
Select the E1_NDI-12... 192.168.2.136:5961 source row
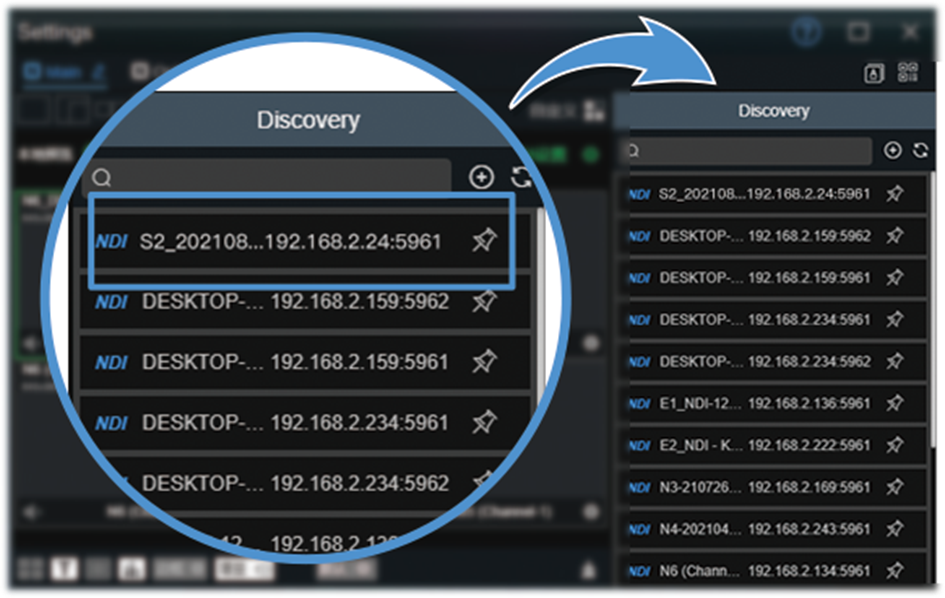774,403
